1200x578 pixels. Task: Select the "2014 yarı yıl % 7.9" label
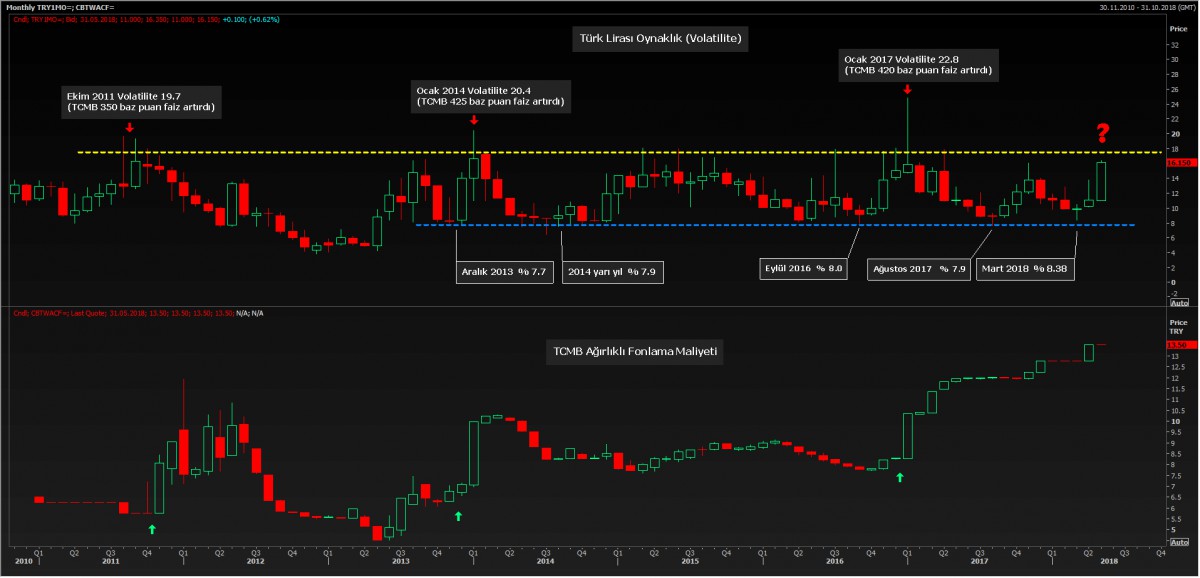[x=613, y=271]
